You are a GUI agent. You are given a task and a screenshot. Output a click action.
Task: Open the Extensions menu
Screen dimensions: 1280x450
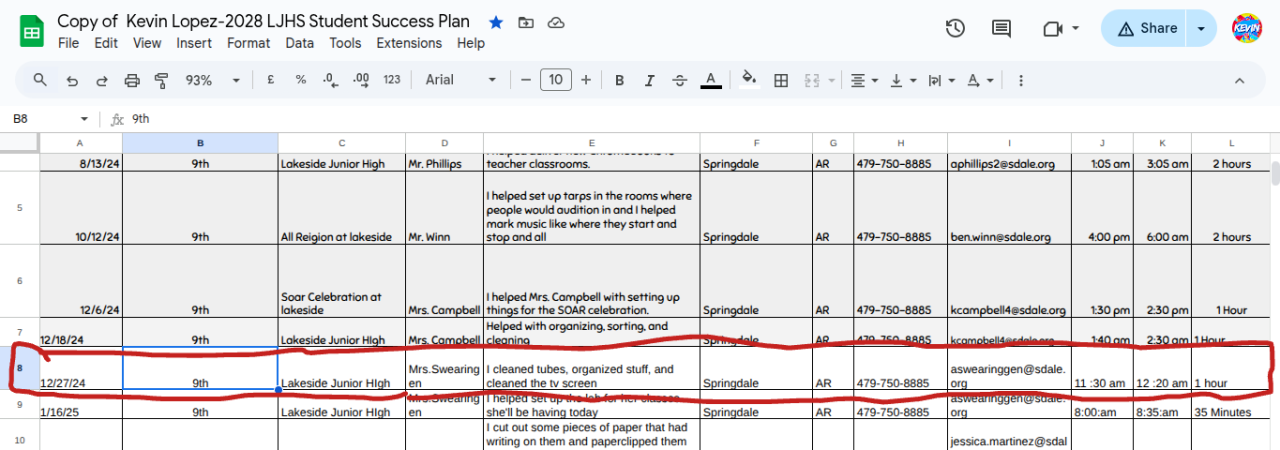click(409, 43)
